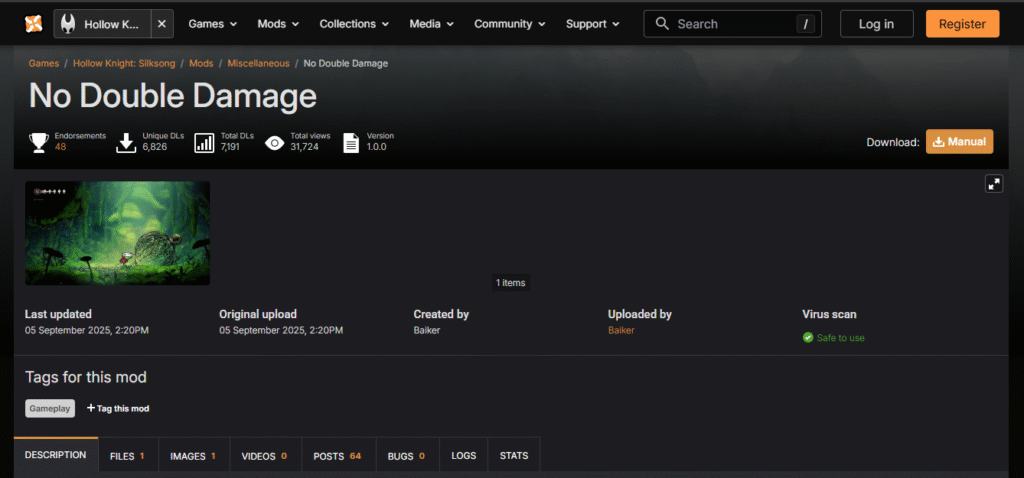Open Hollow Knight: Silksong breadcrumb link
Image resolution: width=1024 pixels, height=478 pixels.
tap(124, 63)
